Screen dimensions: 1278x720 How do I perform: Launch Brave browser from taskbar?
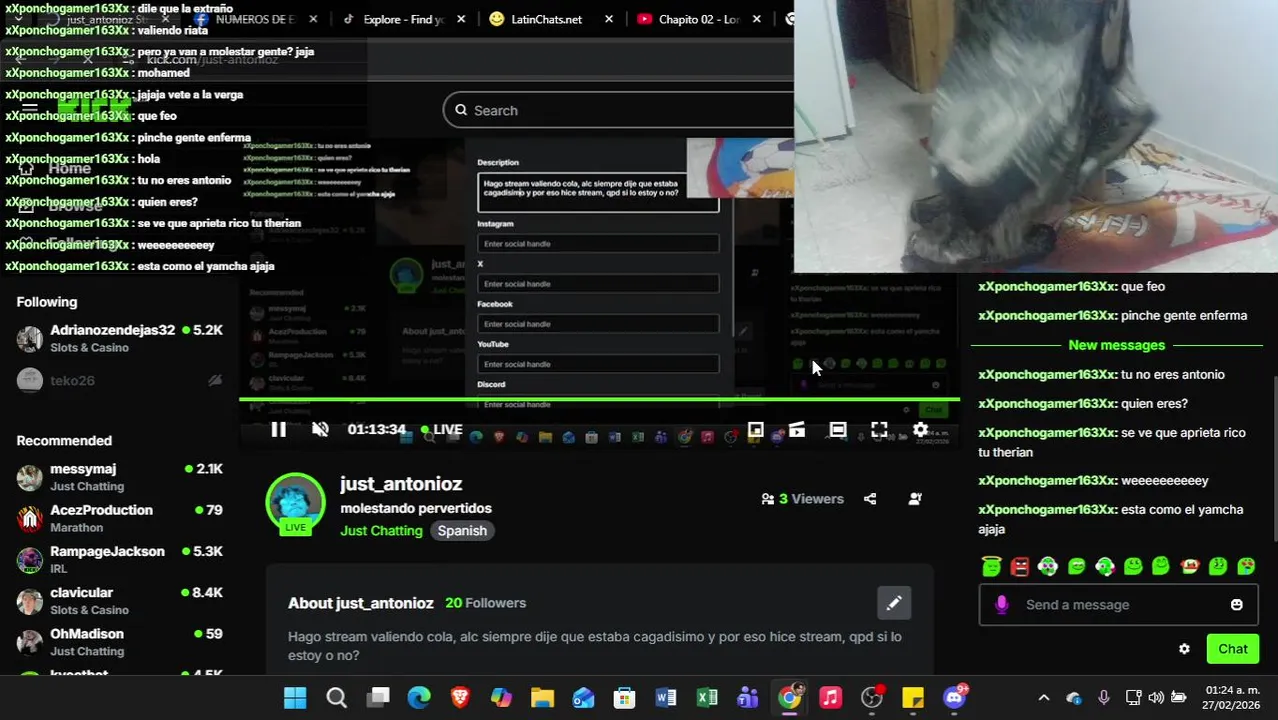[x=460, y=698]
